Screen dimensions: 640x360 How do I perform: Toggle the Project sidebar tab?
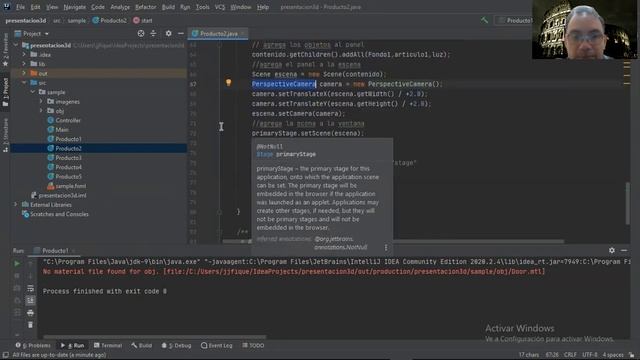5,92
